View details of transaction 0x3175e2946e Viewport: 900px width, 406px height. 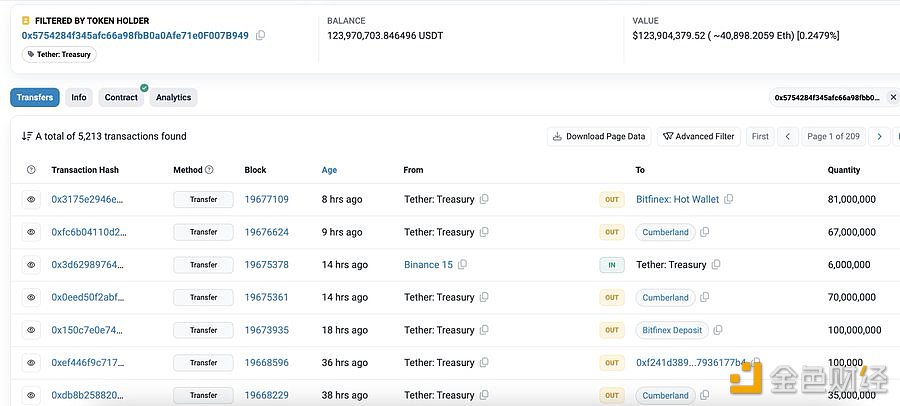31,199
